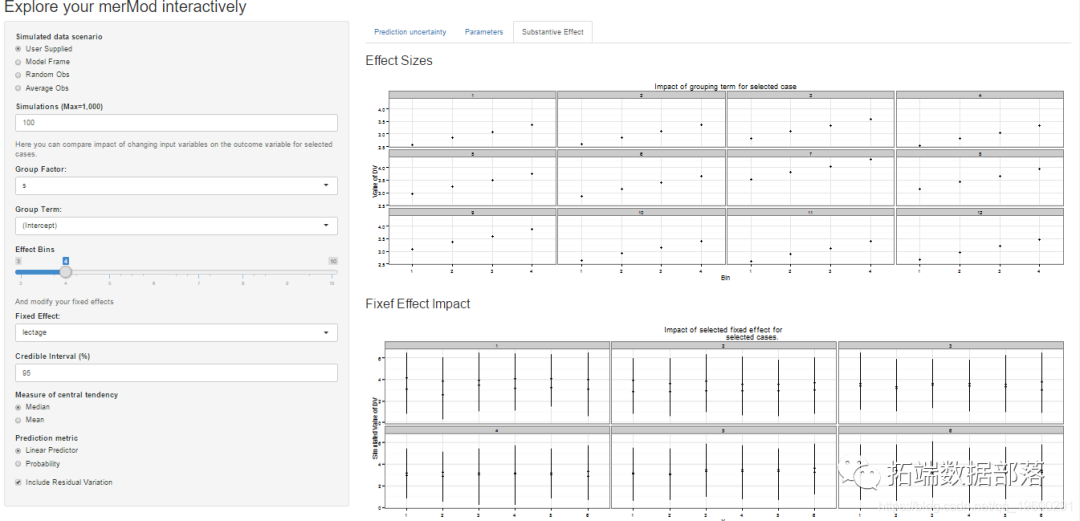Click the Effect Bins slider minimum label 3
This screenshot has width=1080, height=521.
19,261
